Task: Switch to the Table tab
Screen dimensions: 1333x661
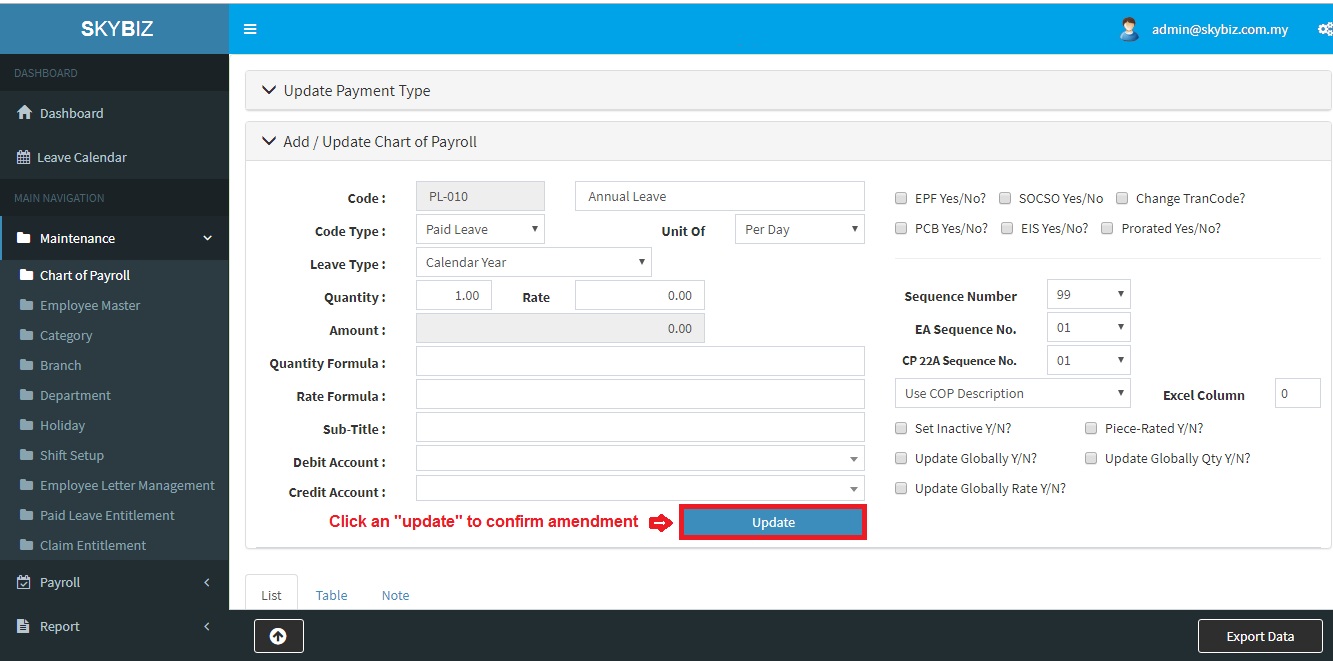Action: tap(331, 595)
